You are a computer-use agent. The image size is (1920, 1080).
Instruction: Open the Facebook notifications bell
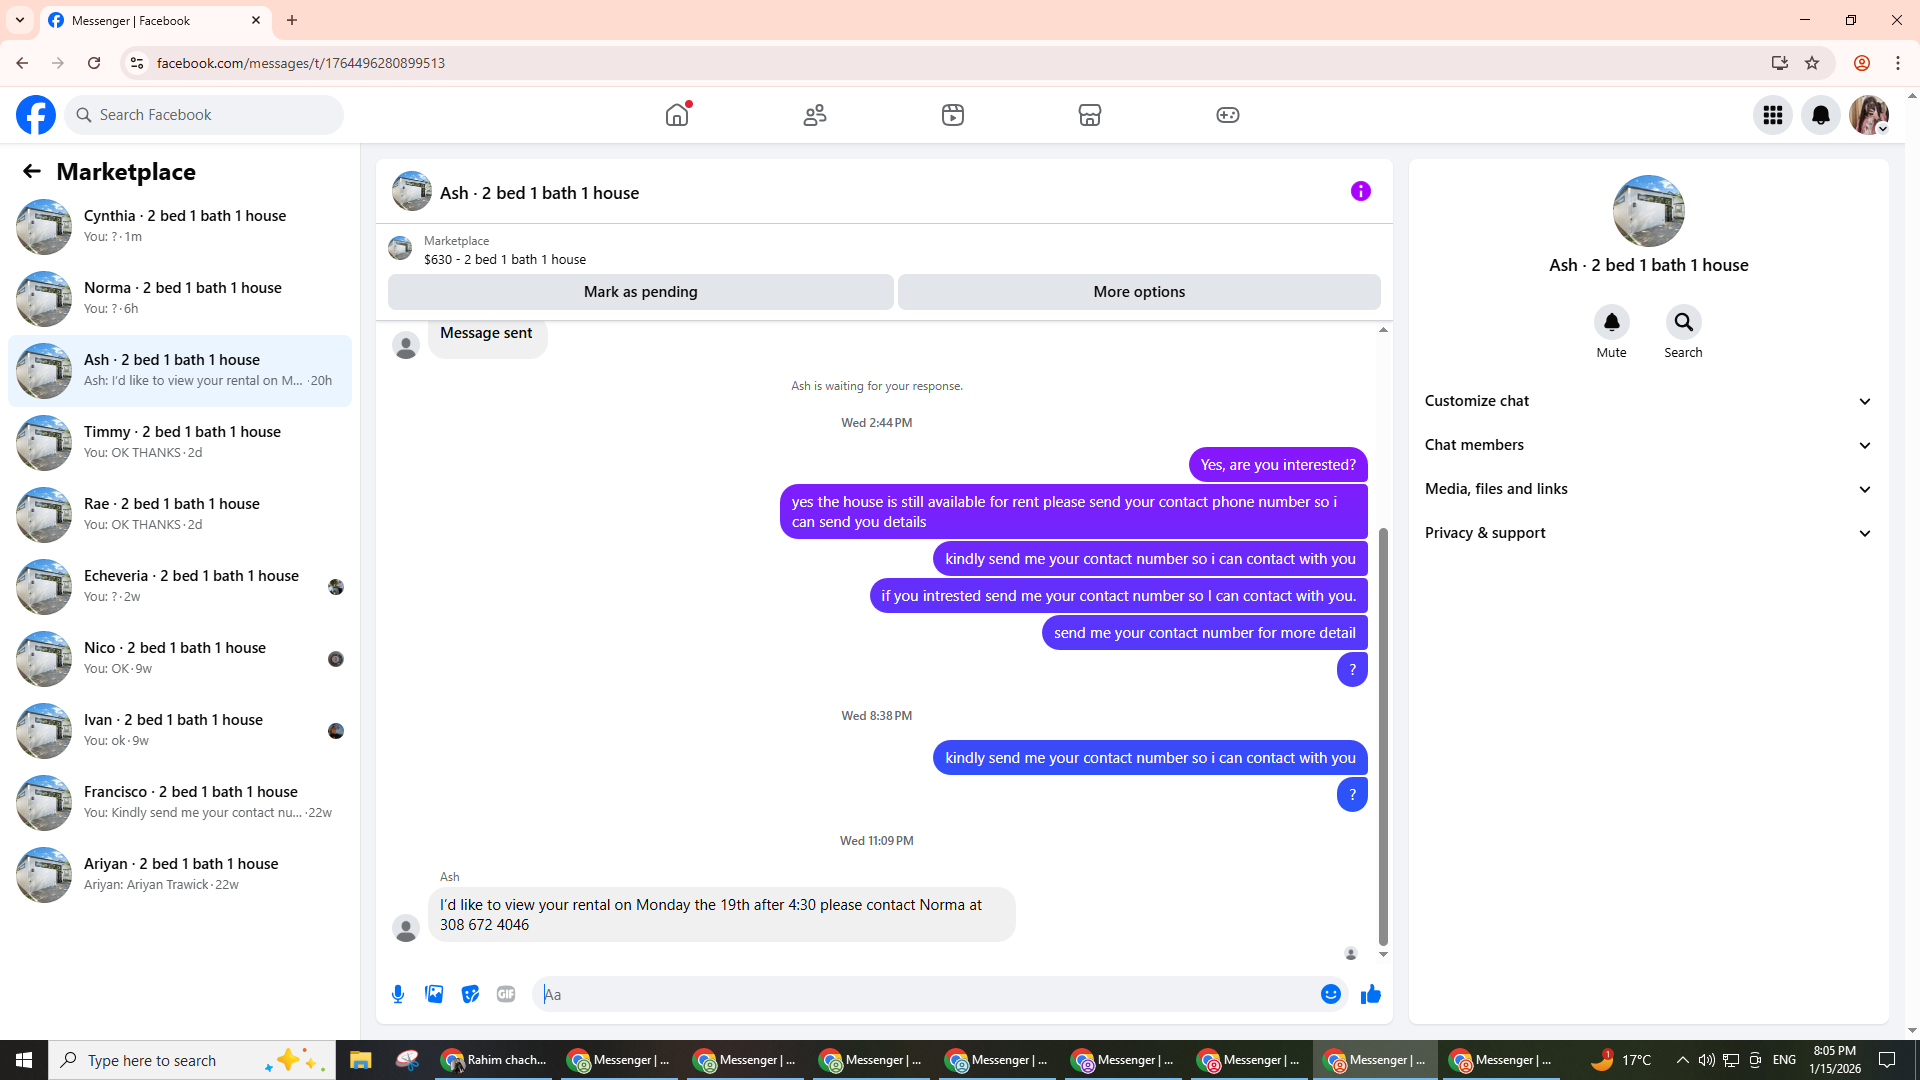[x=1820, y=115]
